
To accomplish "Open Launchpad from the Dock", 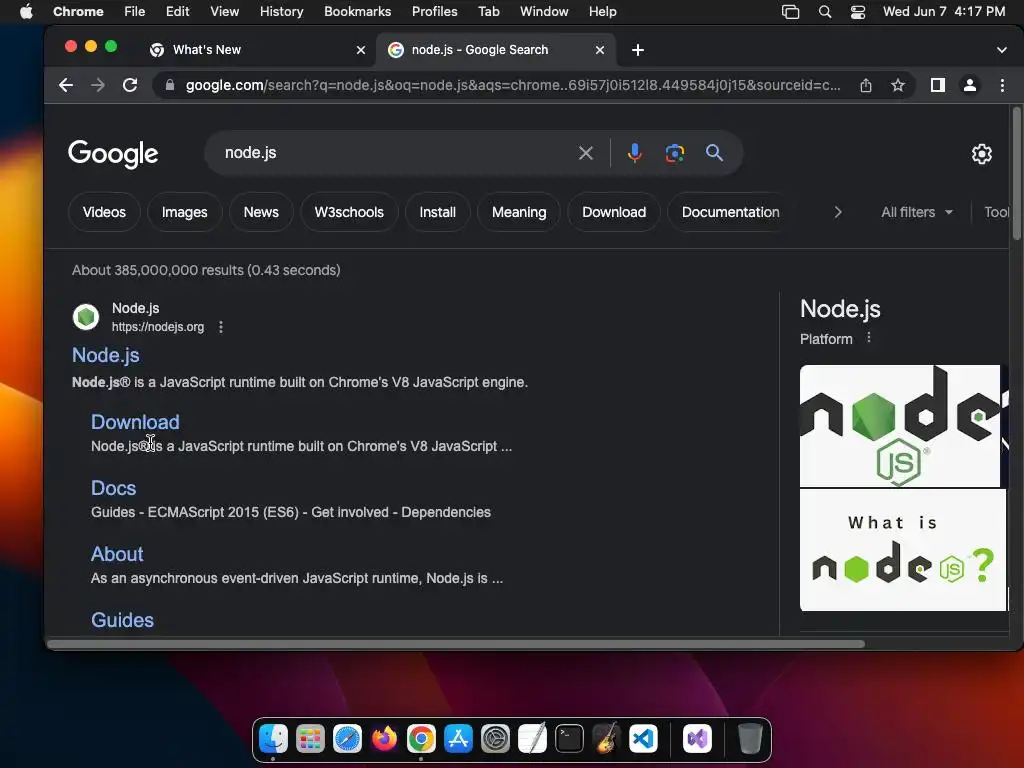I will 310,739.
